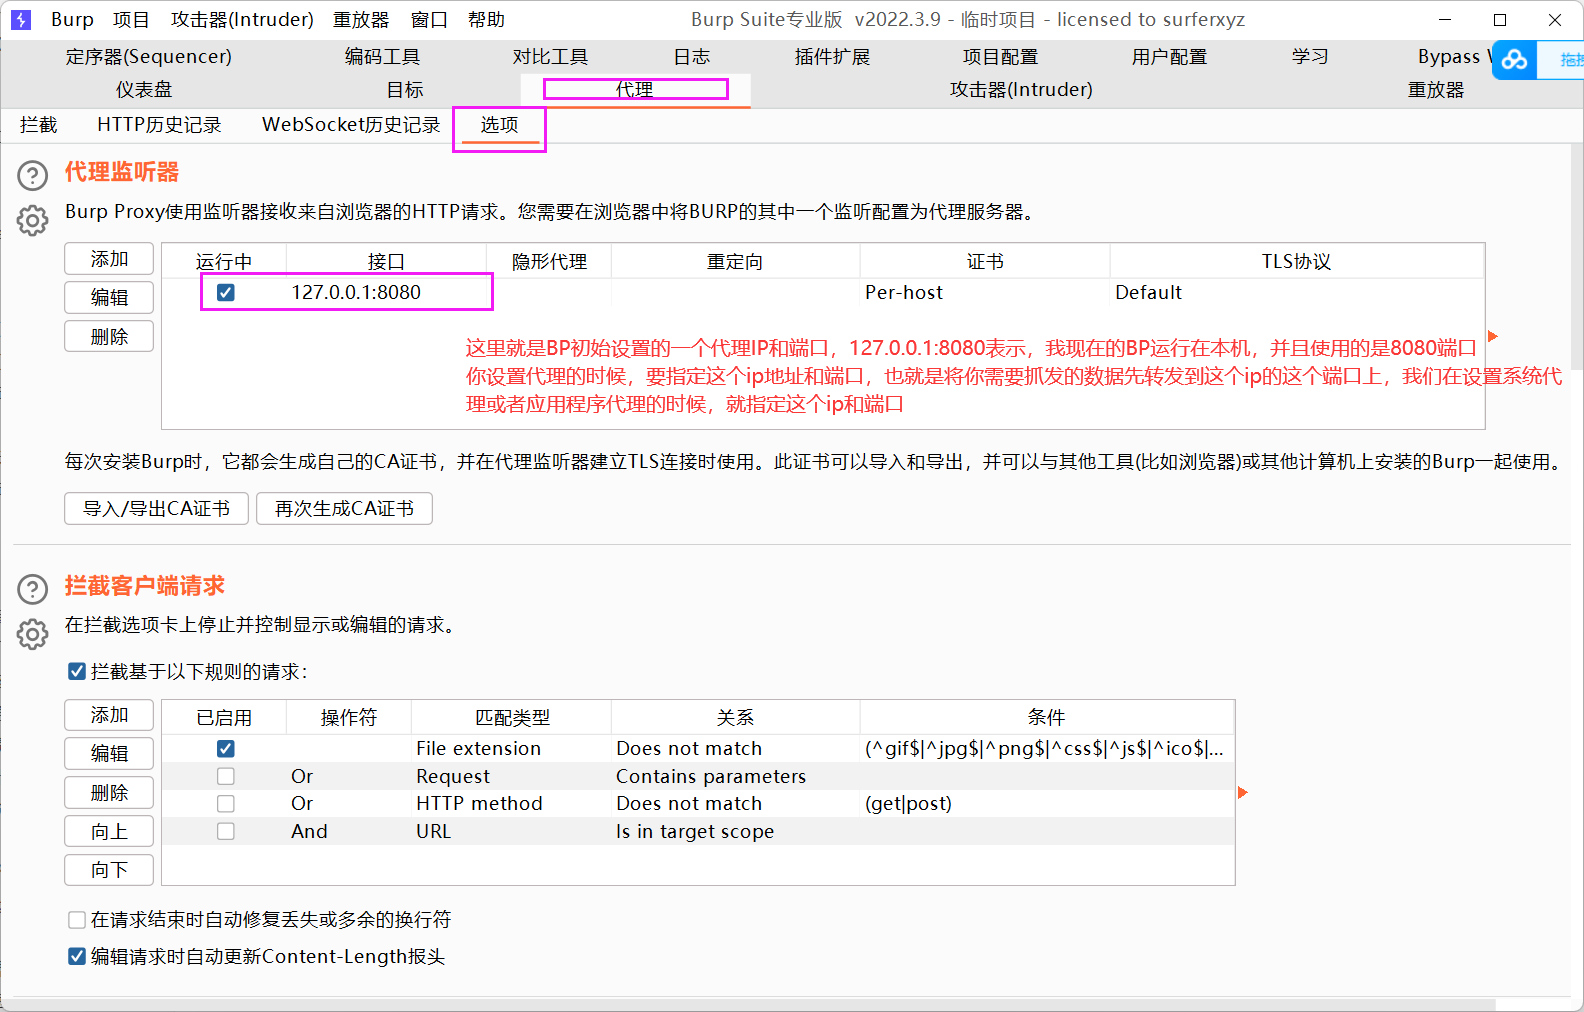Click the orange arrow beside intercept rules table
This screenshot has height=1012, width=1584.
tap(1243, 793)
